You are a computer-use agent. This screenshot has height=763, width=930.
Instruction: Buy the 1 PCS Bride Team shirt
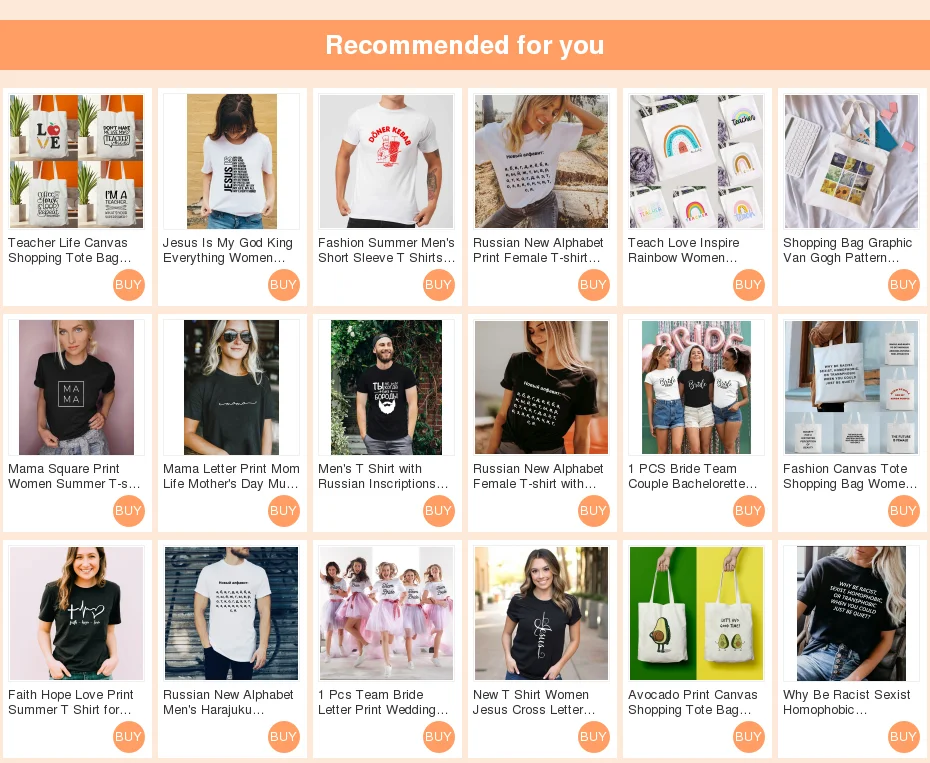[749, 511]
